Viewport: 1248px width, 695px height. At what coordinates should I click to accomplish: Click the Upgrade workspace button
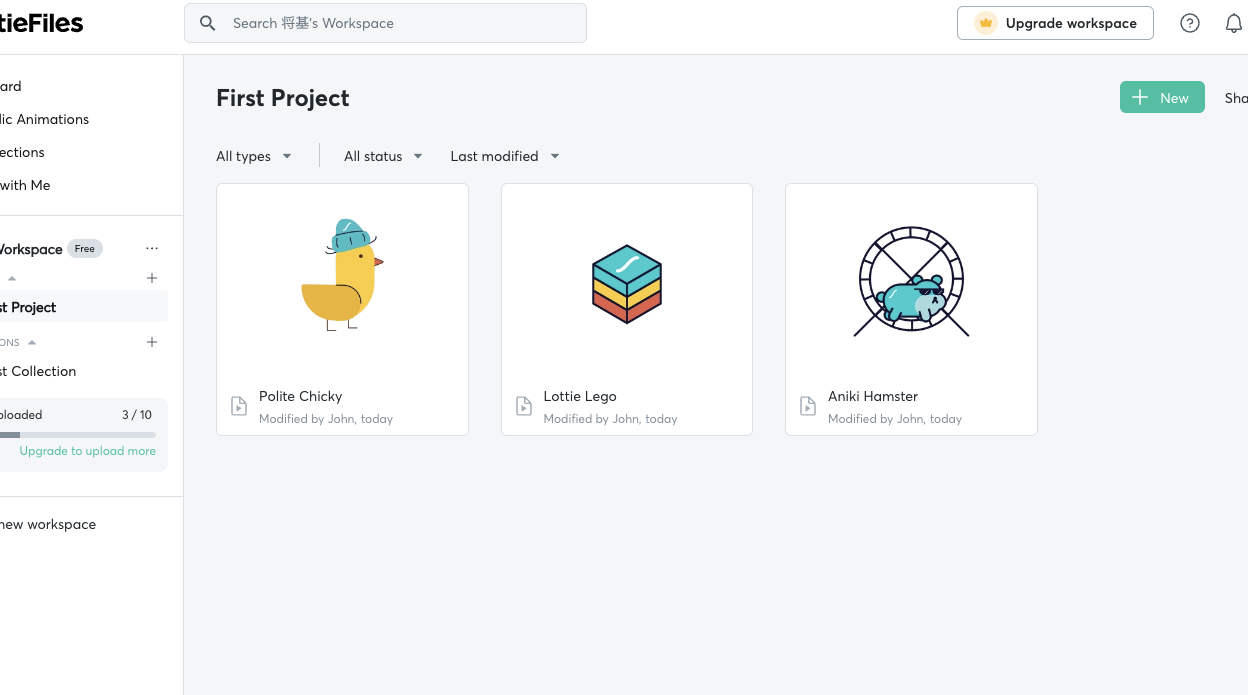pos(1055,23)
